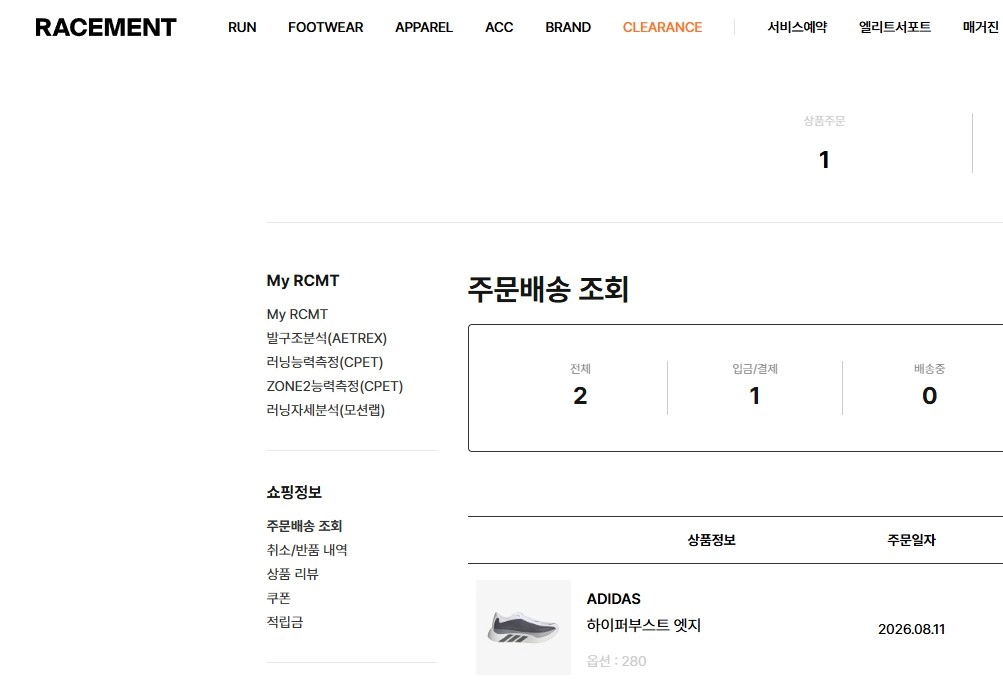Open the 쿠폰 page
This screenshot has width=1003, height=692.
[x=278, y=598]
